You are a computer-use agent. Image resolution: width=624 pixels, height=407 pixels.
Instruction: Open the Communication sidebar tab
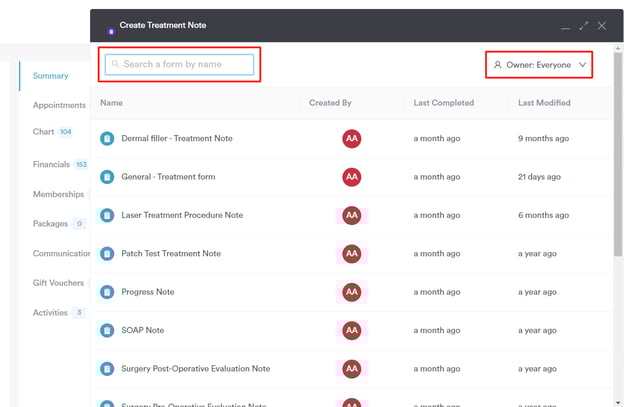click(x=61, y=253)
